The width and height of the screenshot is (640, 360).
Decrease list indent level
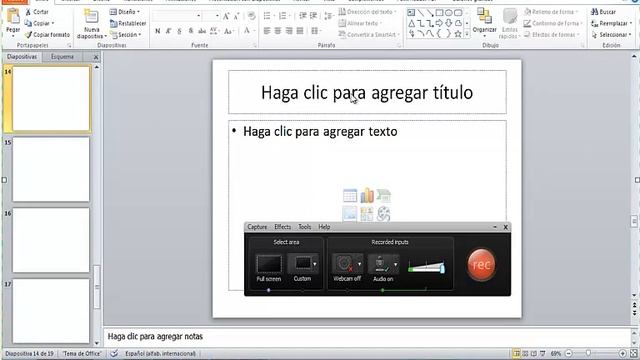(x=303, y=16)
